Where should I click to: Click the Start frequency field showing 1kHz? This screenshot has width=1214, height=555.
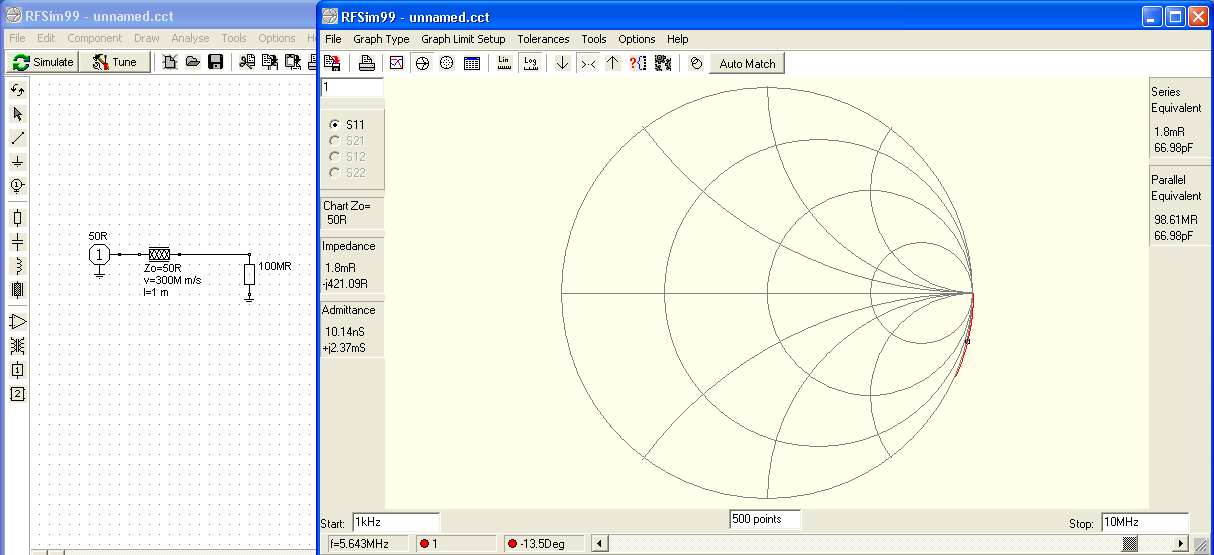(x=395, y=522)
